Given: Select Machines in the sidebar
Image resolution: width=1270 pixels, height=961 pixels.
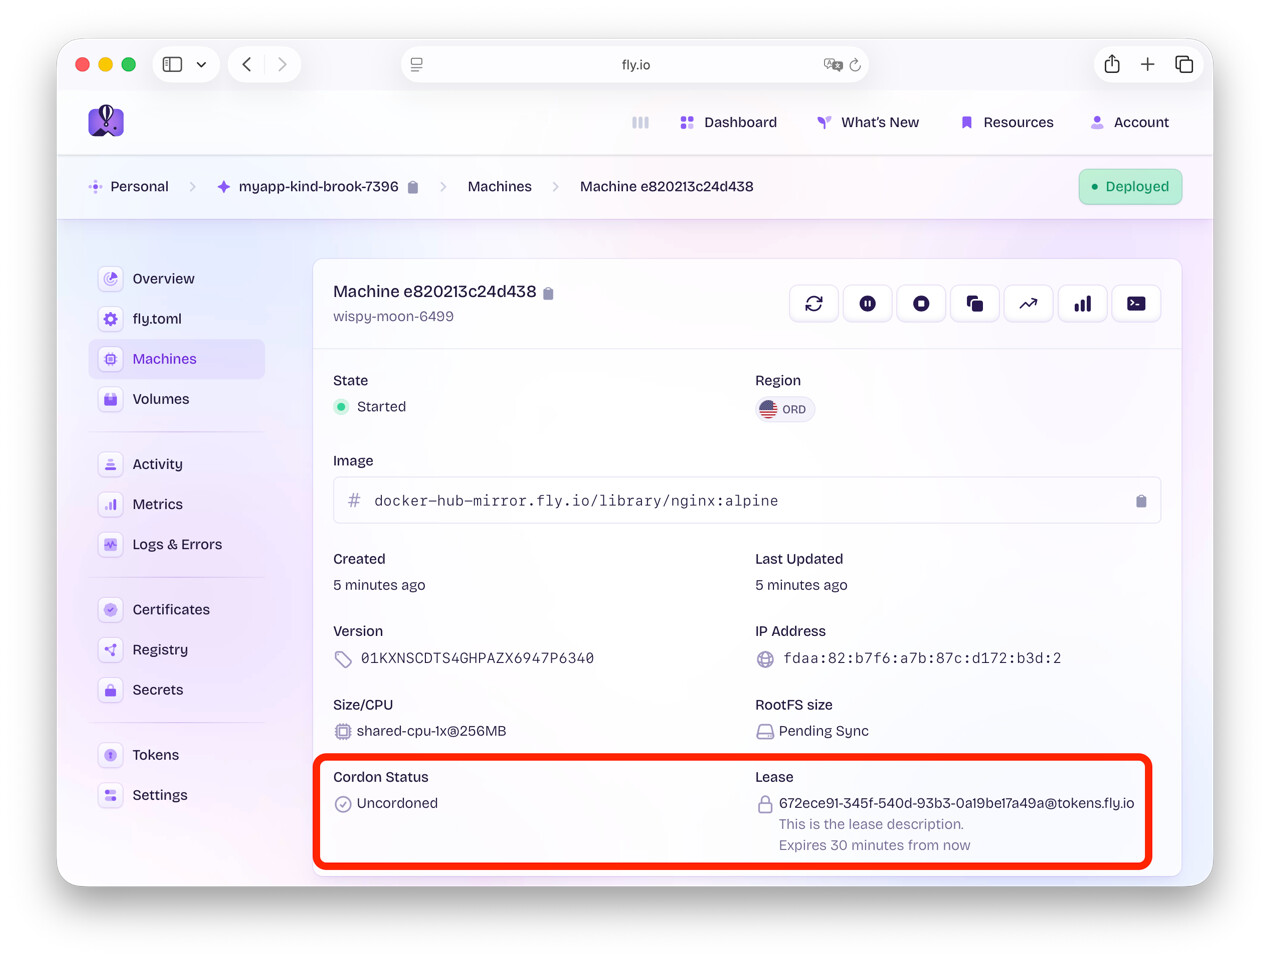Looking at the screenshot, I should [177, 359].
